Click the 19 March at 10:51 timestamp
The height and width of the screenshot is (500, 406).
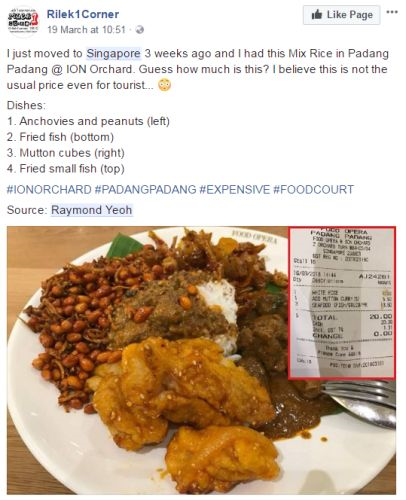coord(86,30)
